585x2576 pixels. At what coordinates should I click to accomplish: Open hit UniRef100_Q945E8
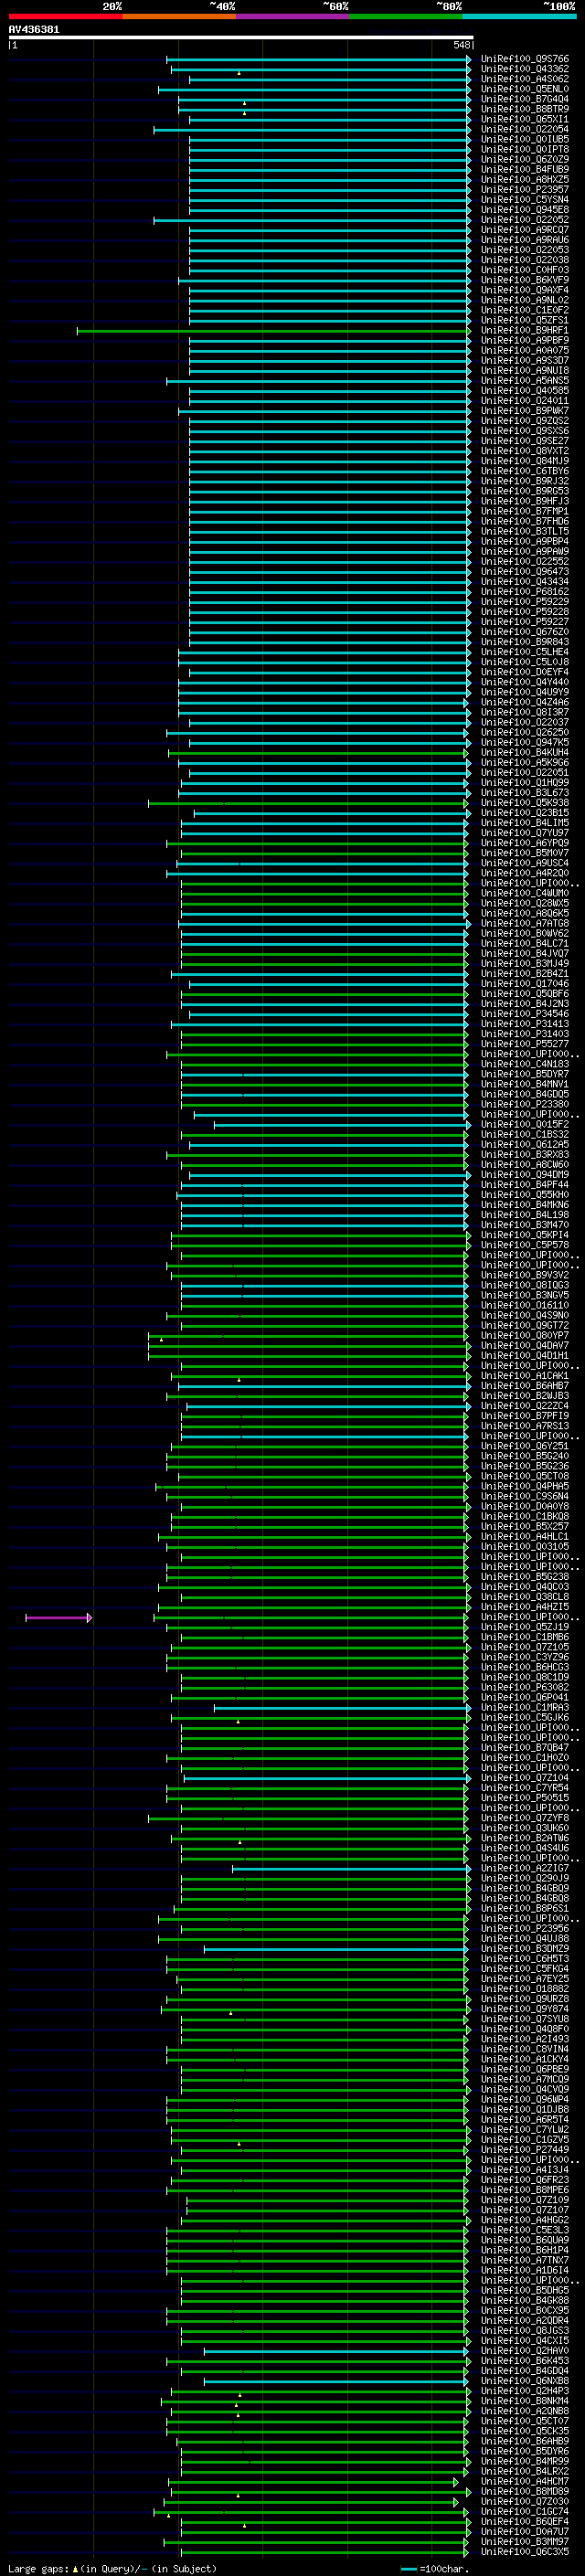pyautogui.click(x=525, y=209)
